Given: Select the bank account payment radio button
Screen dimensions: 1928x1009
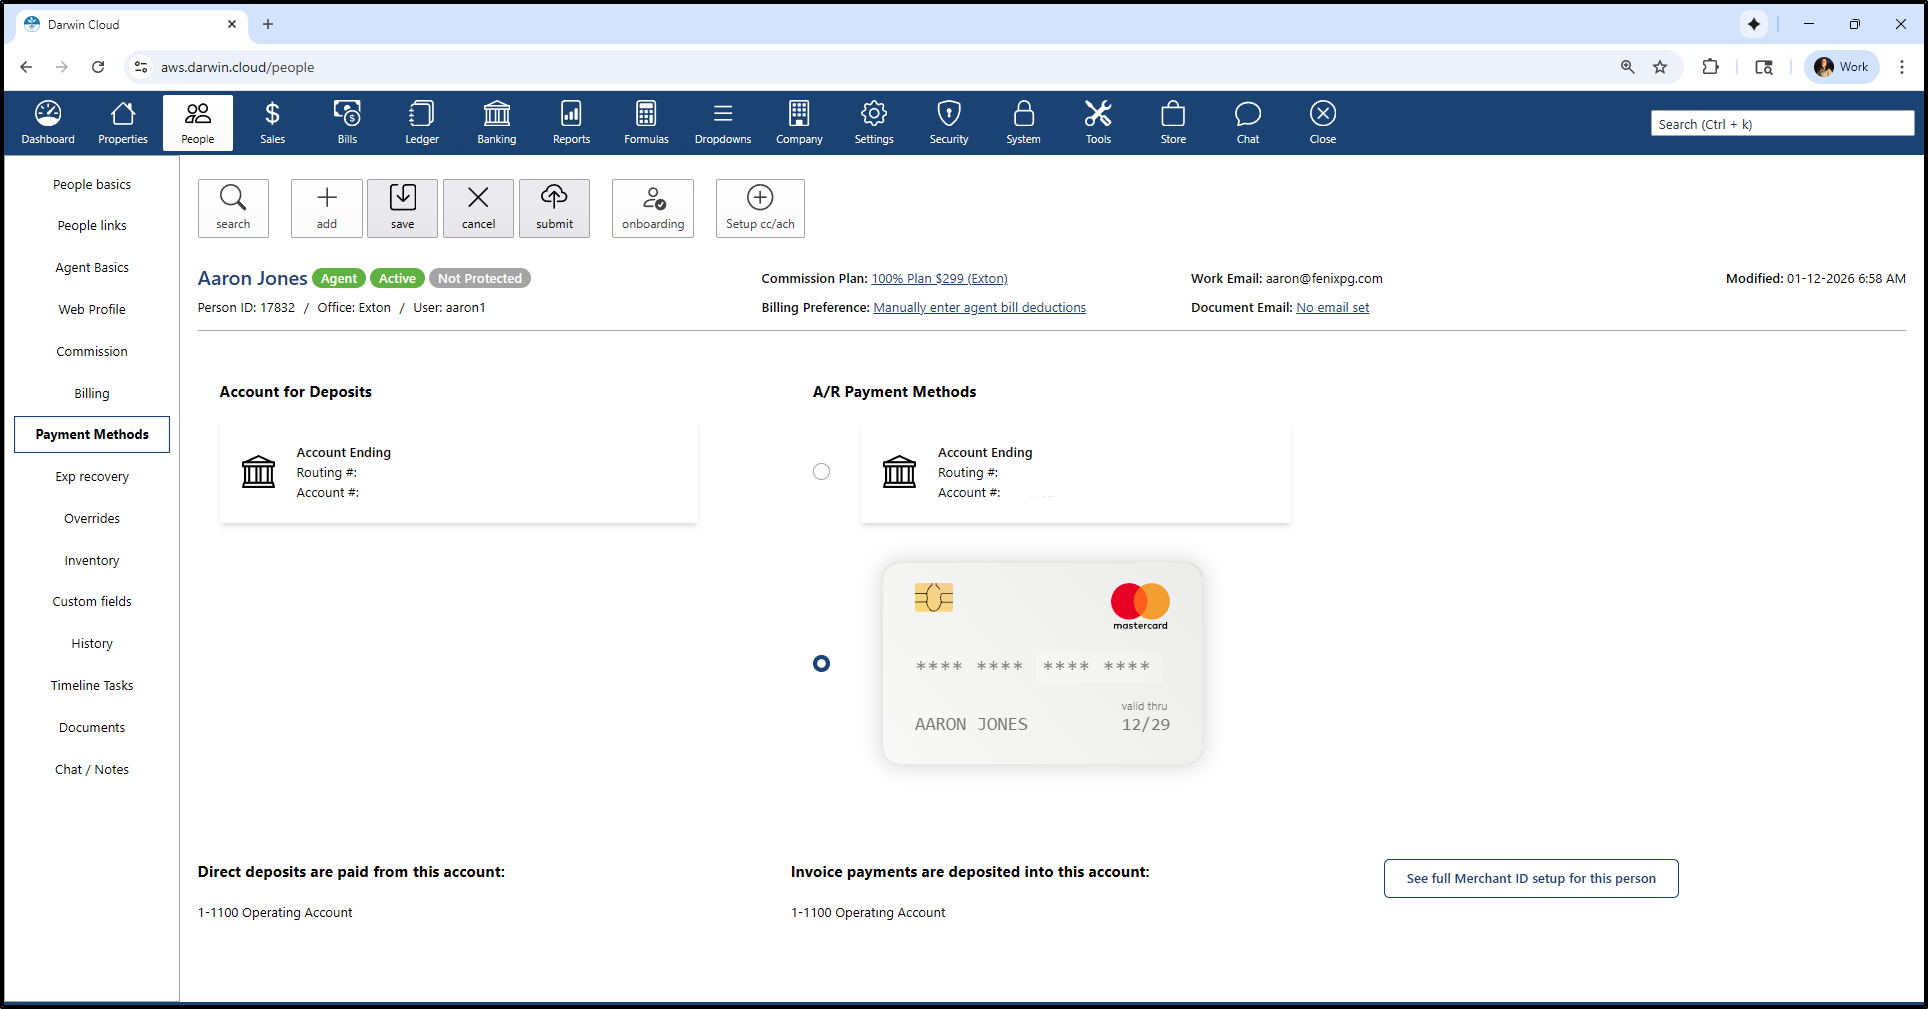Looking at the screenshot, I should click(821, 472).
